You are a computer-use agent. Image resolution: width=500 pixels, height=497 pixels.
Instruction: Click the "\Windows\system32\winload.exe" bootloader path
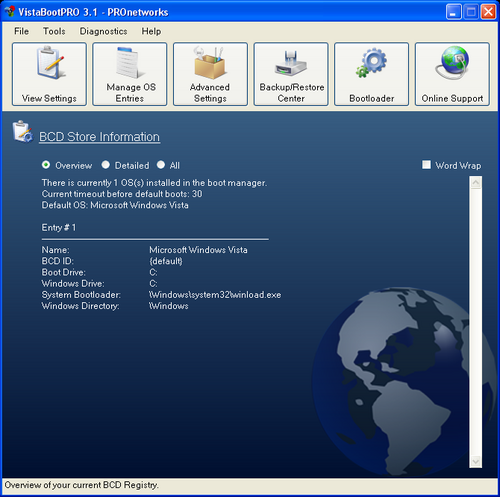pos(215,295)
